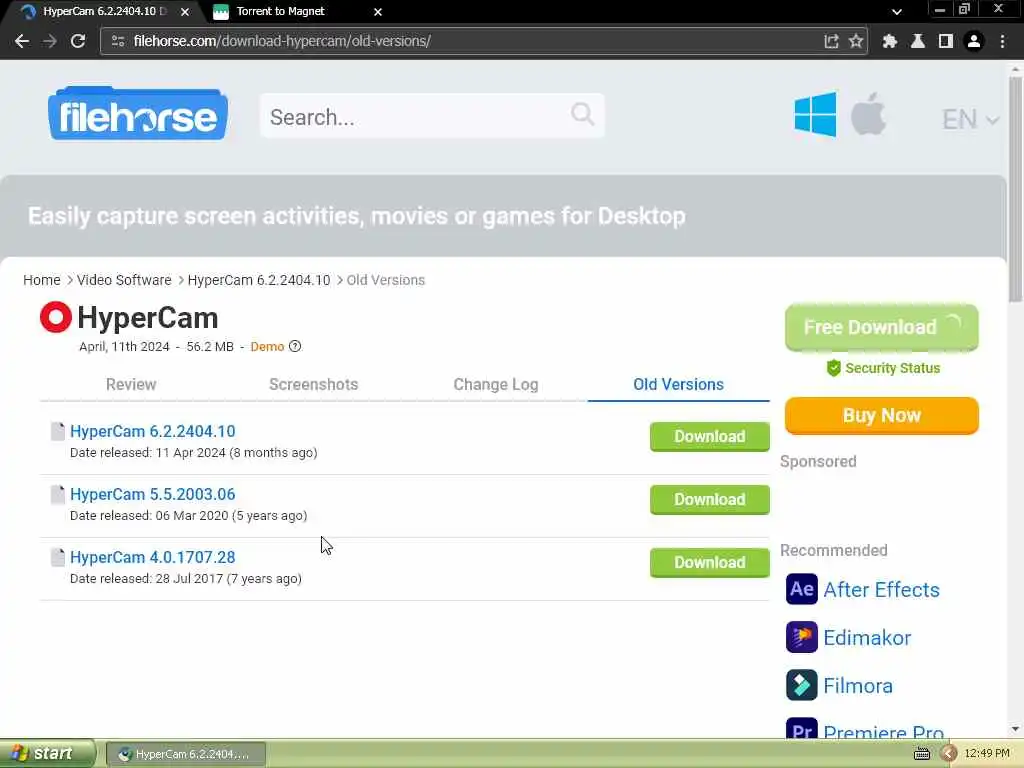Toggle the browser side panel icon
Viewport: 1024px width, 768px height.
click(946, 41)
